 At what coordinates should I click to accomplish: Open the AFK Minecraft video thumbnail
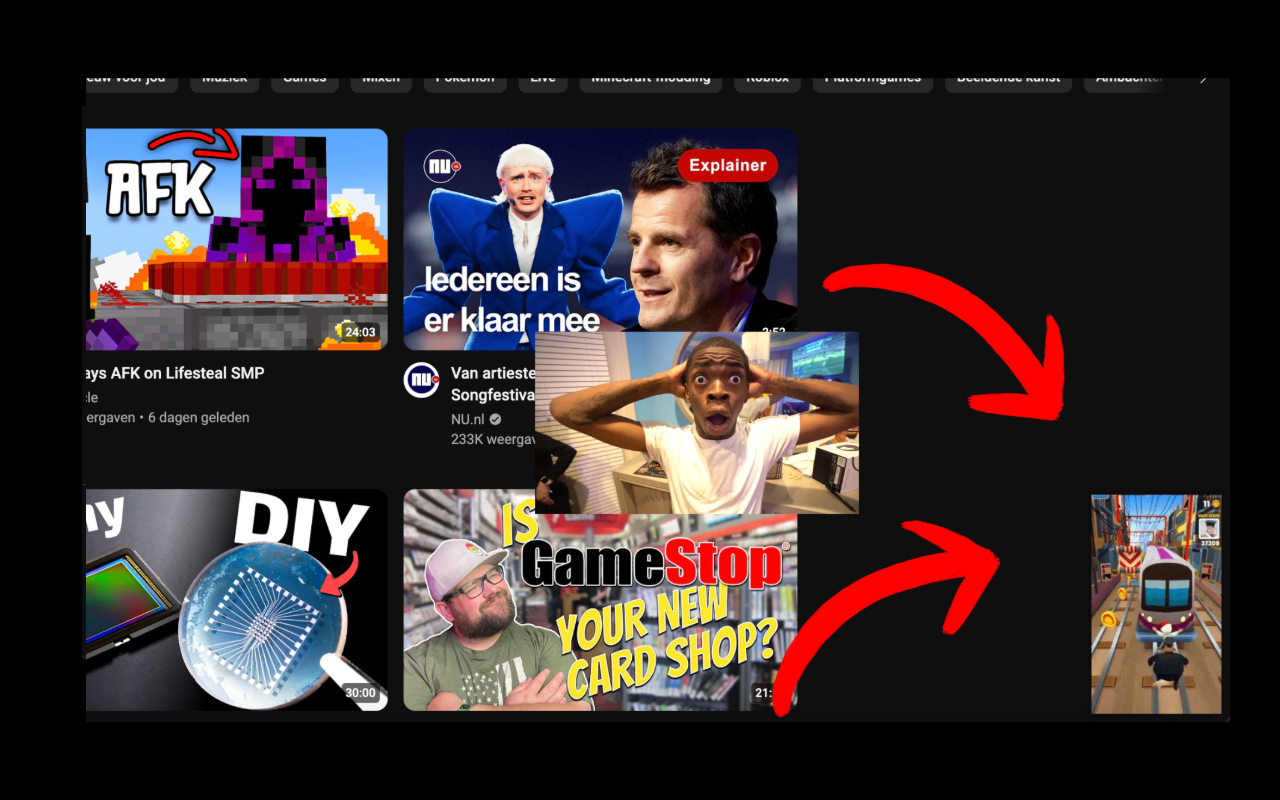[x=236, y=239]
